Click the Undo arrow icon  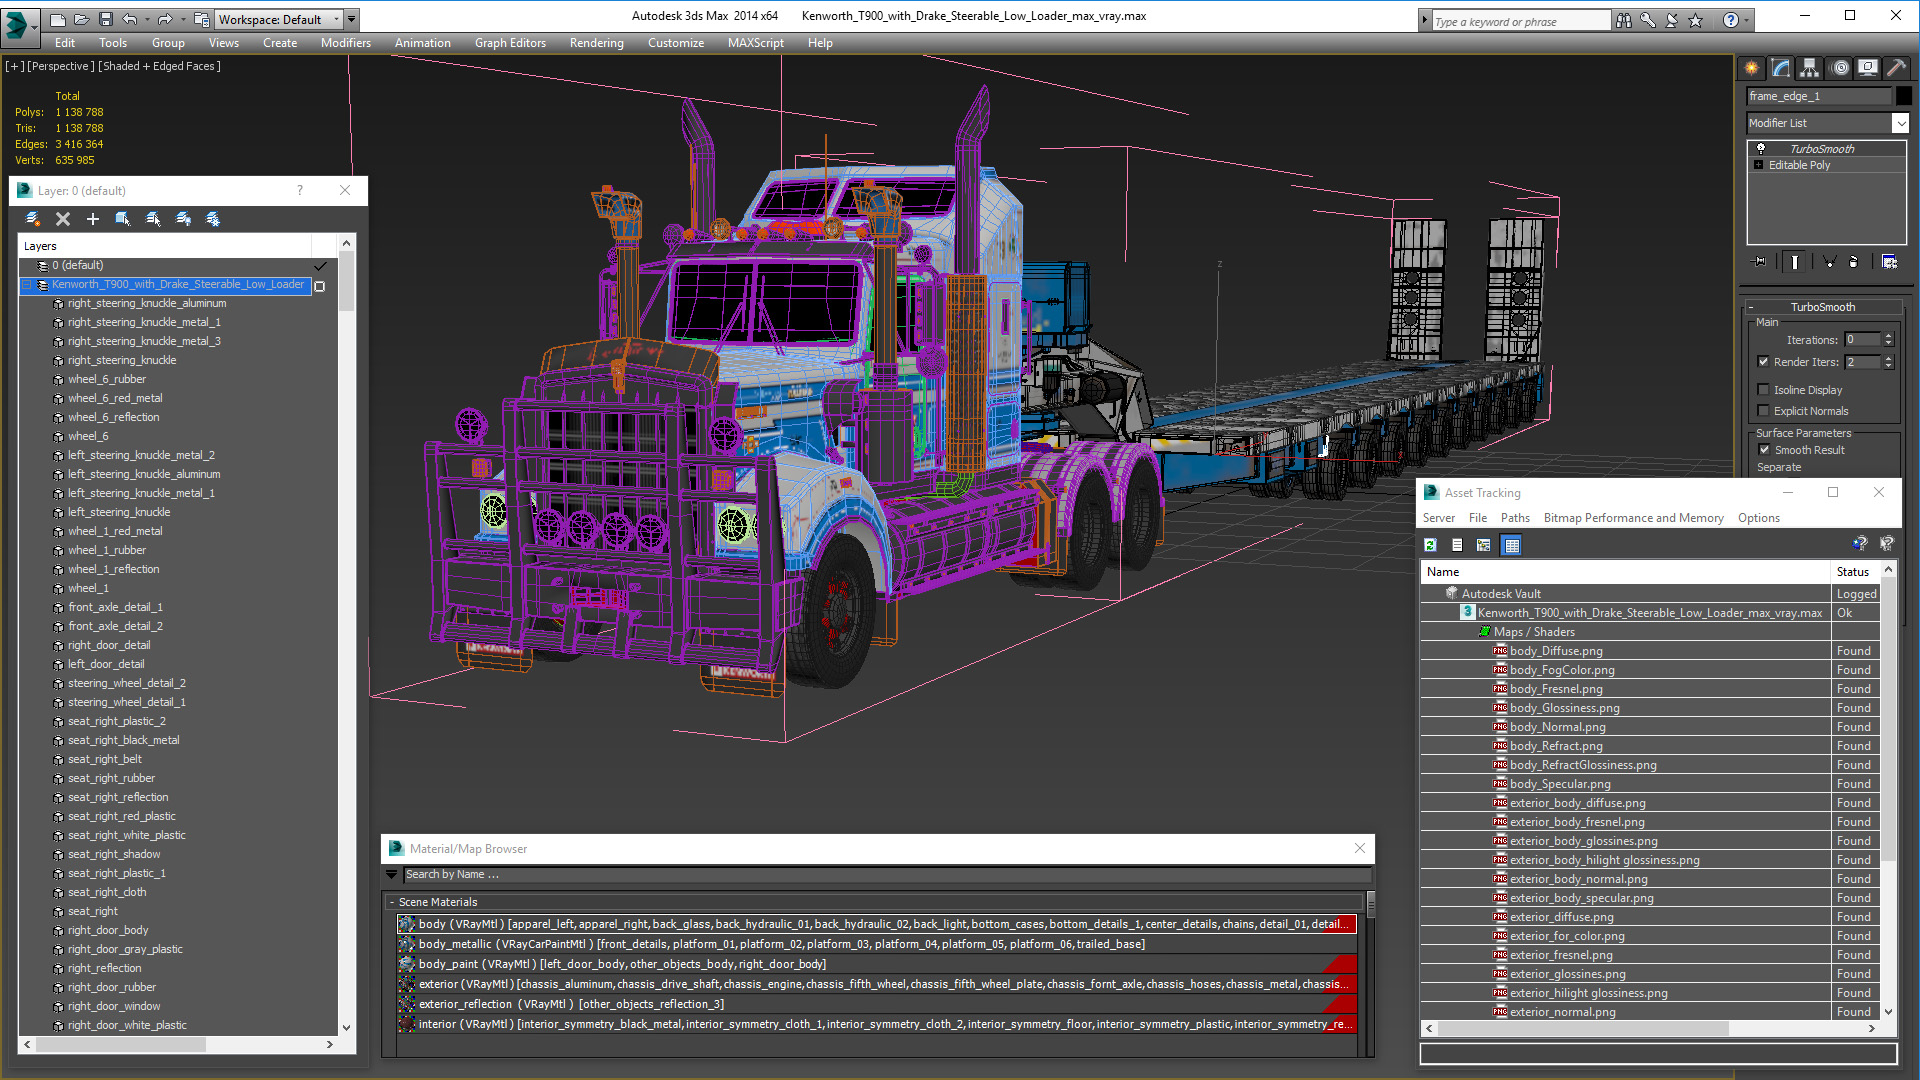(x=129, y=19)
